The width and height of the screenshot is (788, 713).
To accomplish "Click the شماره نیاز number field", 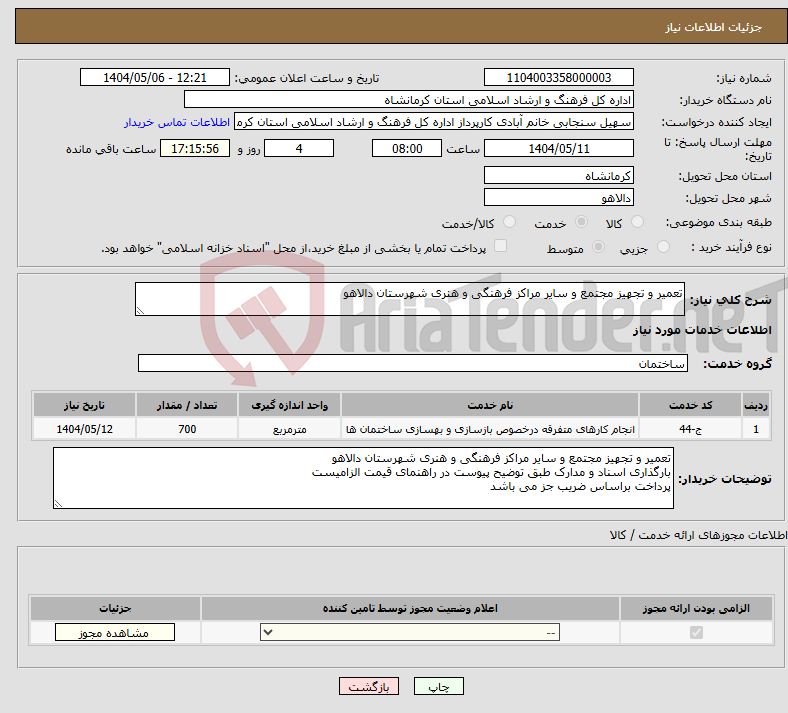I will pyautogui.click(x=558, y=77).
